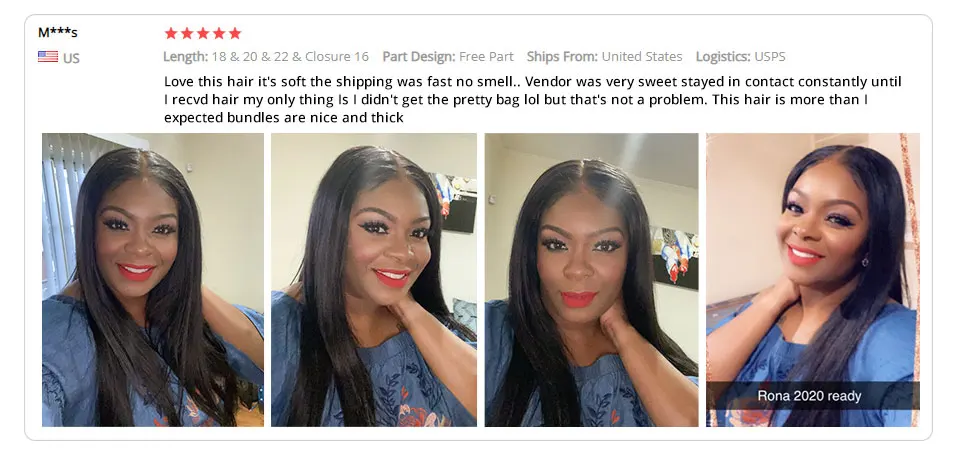Open the review photo with window blinds

(153, 280)
